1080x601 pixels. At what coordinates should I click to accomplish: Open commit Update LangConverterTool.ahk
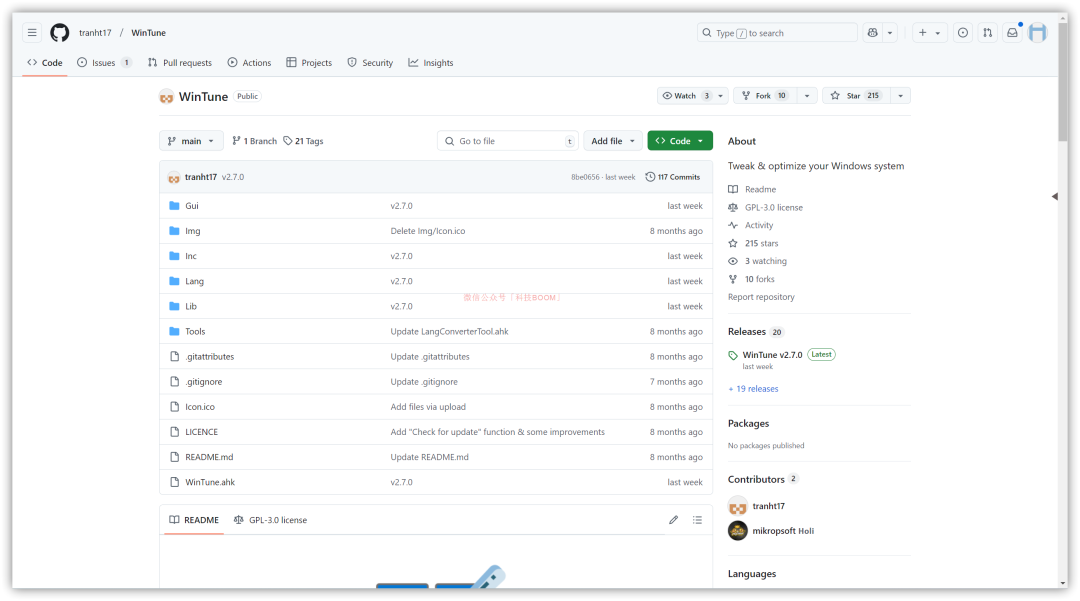point(449,332)
